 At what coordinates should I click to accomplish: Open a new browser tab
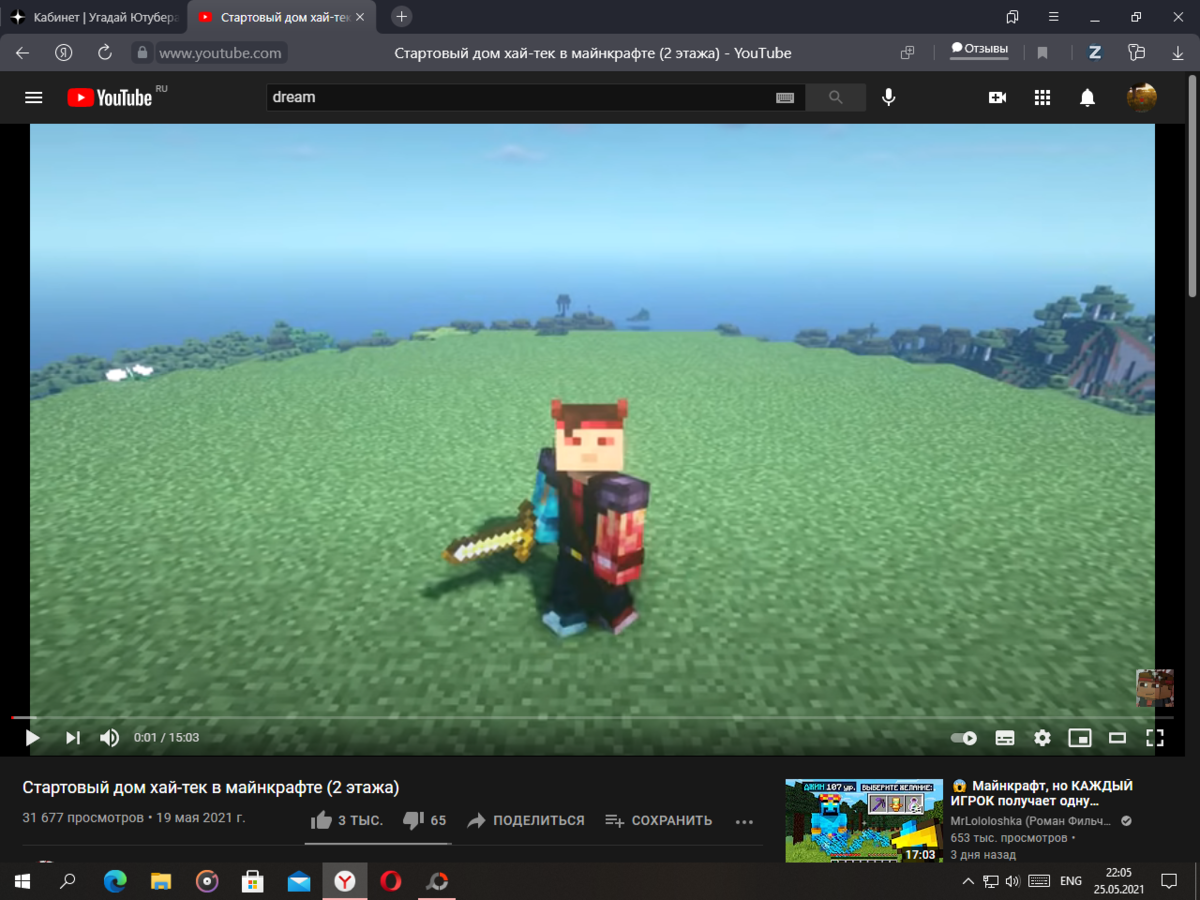401,17
